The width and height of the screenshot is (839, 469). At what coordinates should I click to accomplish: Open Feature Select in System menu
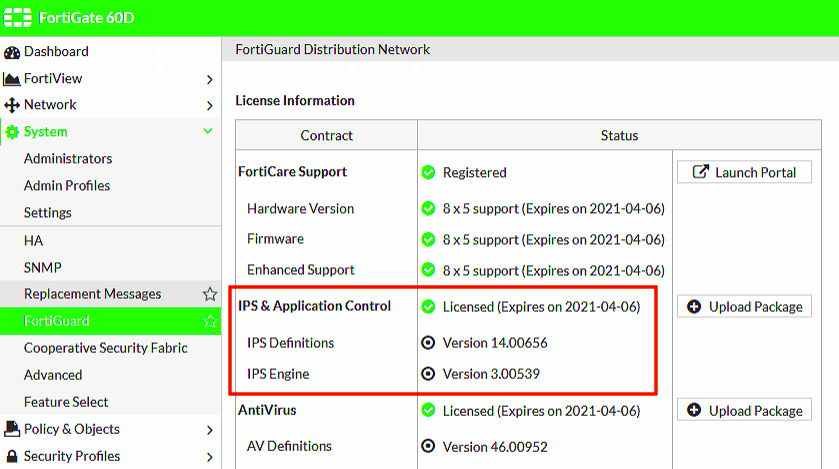[66, 402]
